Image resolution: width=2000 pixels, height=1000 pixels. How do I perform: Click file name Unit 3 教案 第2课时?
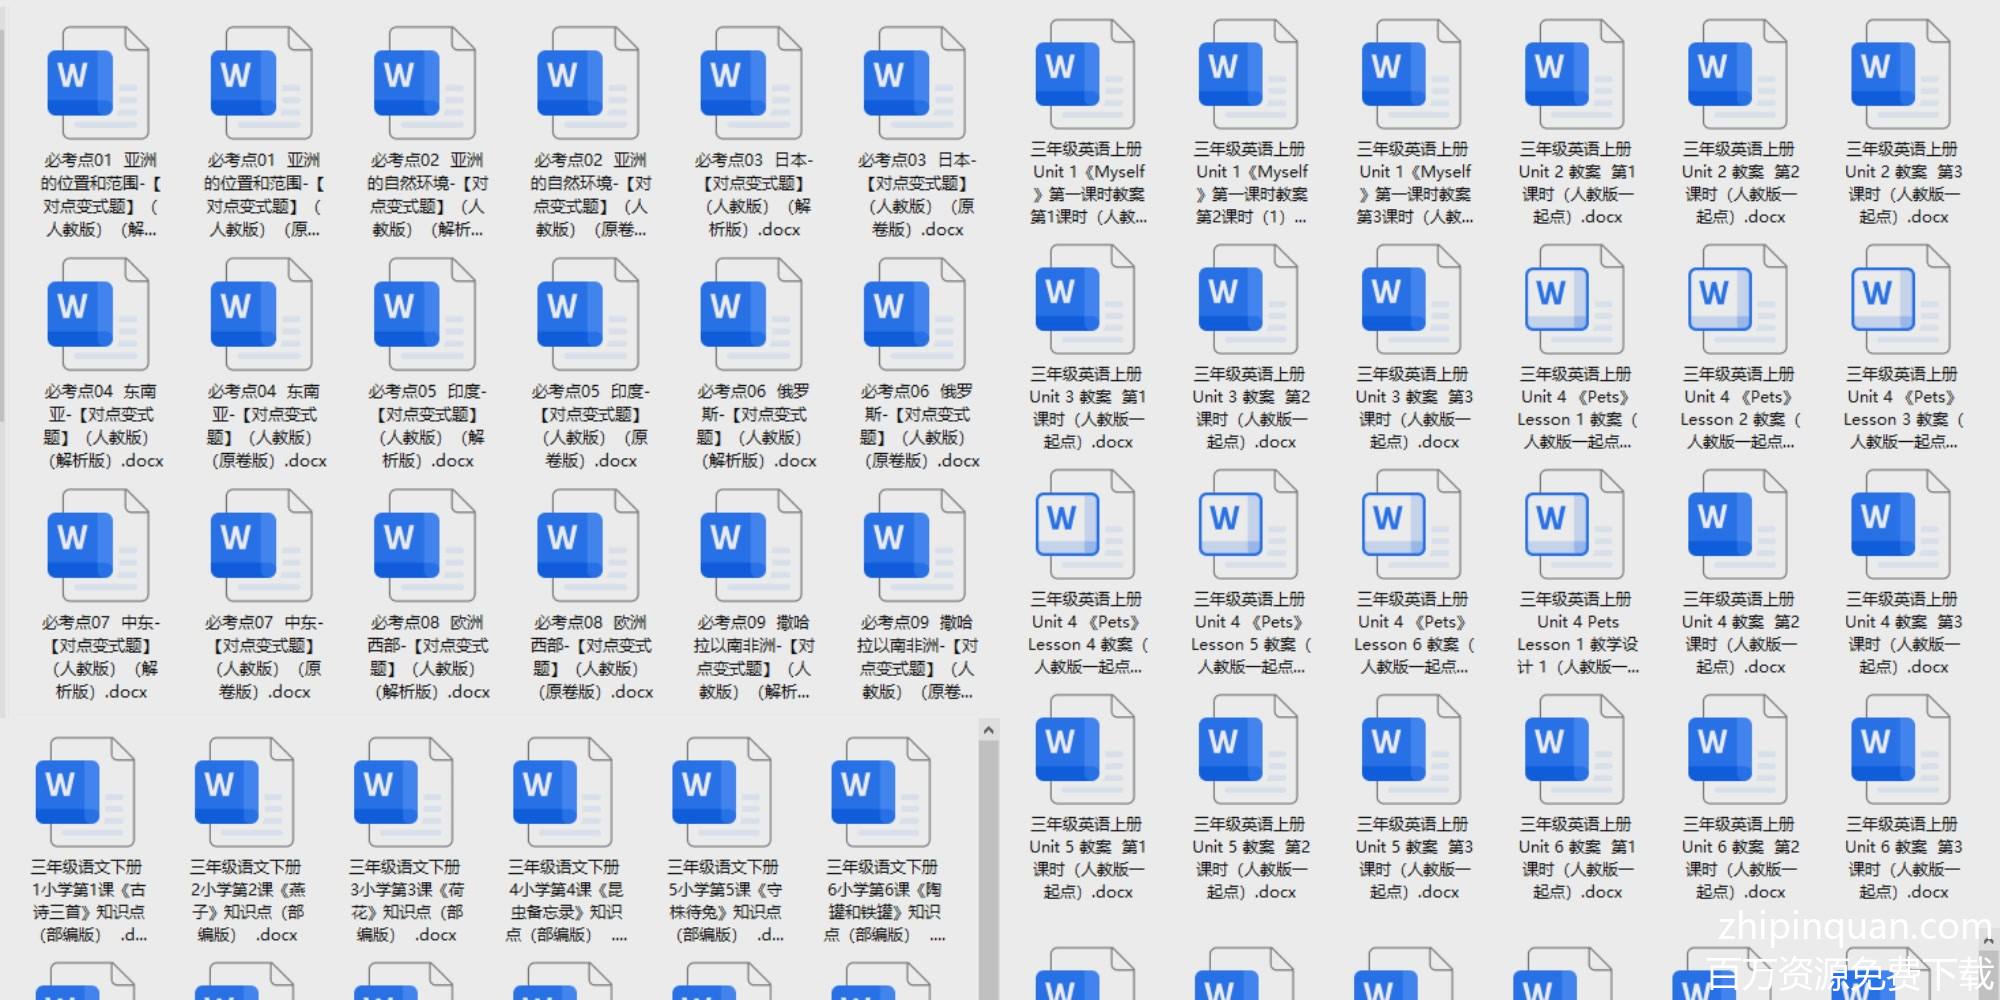click(x=1249, y=408)
